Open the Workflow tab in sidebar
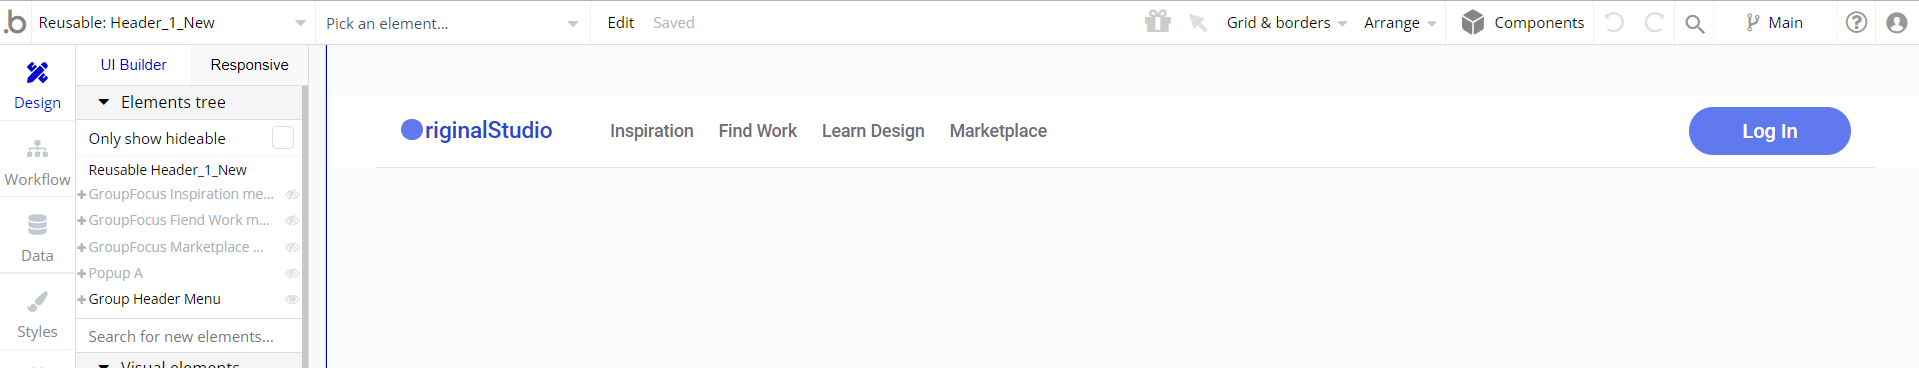Screen dimensions: 1919x368 pos(37,161)
